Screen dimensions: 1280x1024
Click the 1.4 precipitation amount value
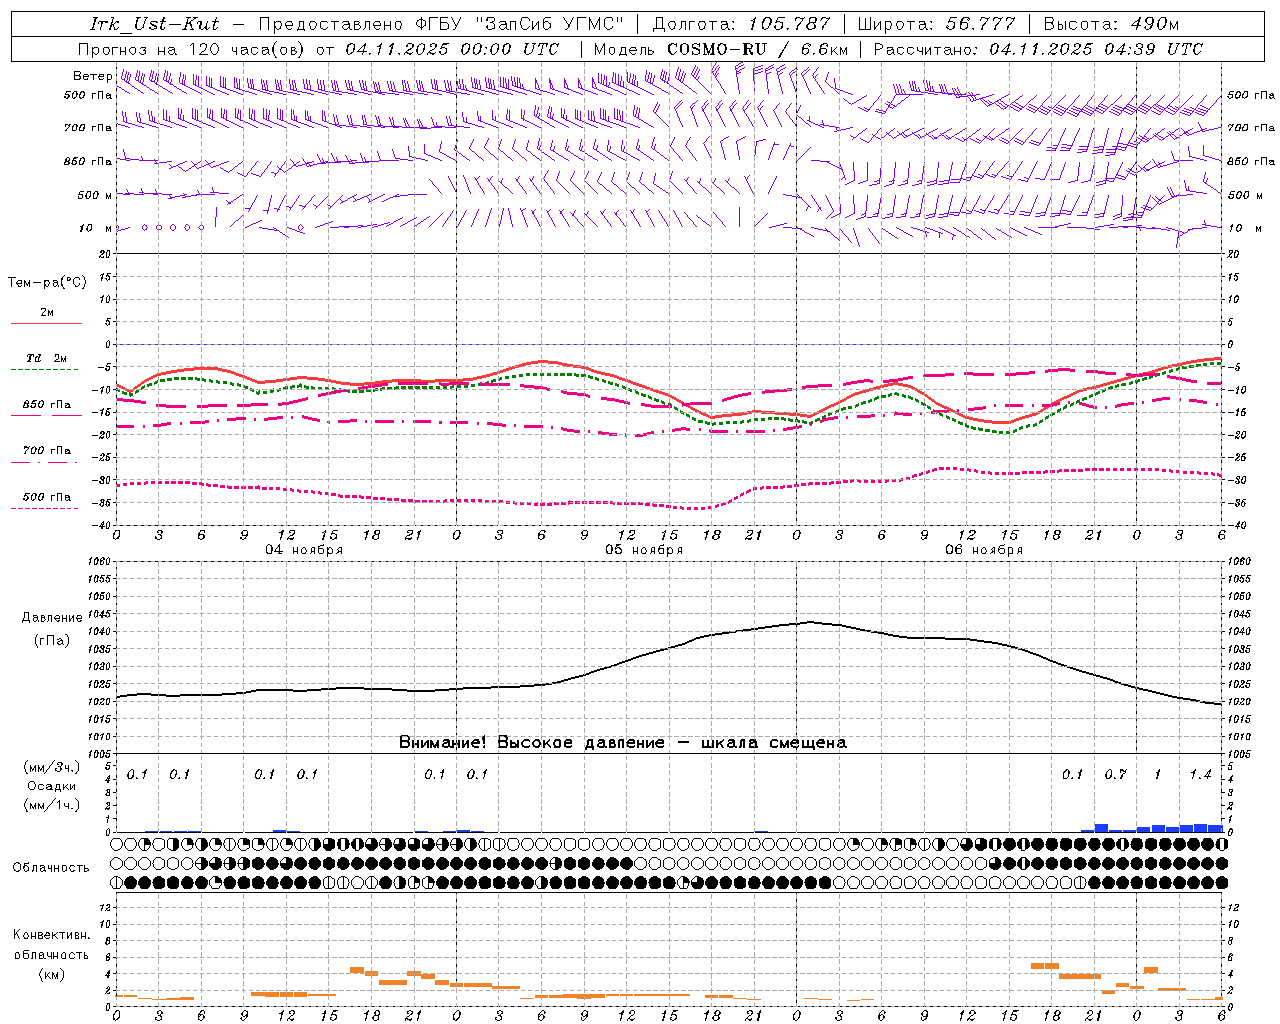(1200, 775)
